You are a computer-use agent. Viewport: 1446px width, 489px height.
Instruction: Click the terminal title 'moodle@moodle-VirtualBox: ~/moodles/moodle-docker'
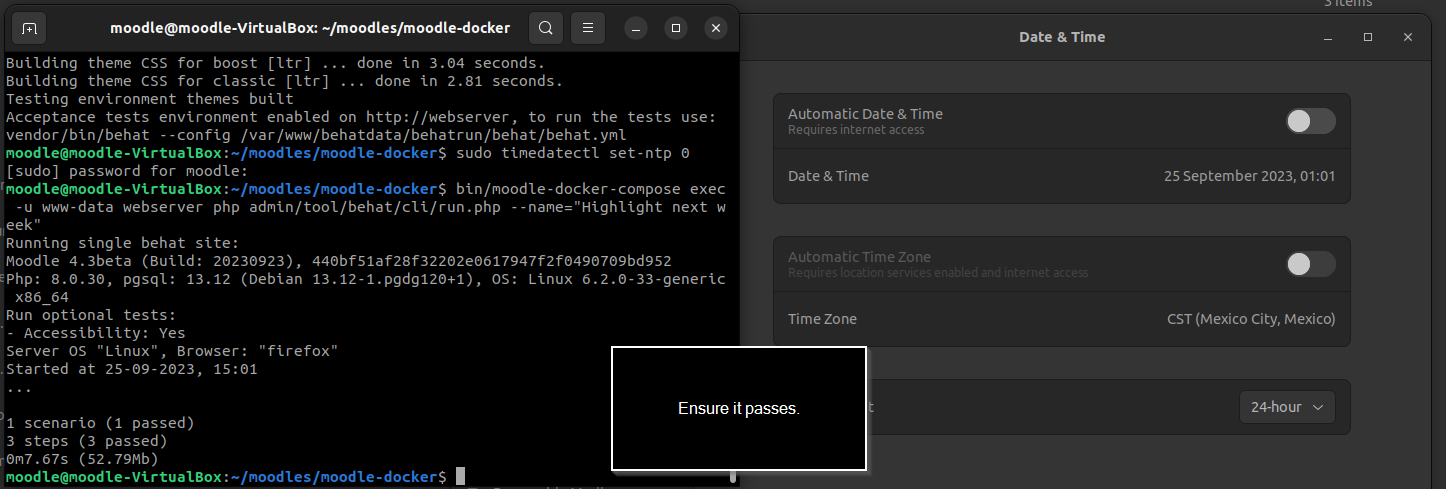click(x=310, y=28)
